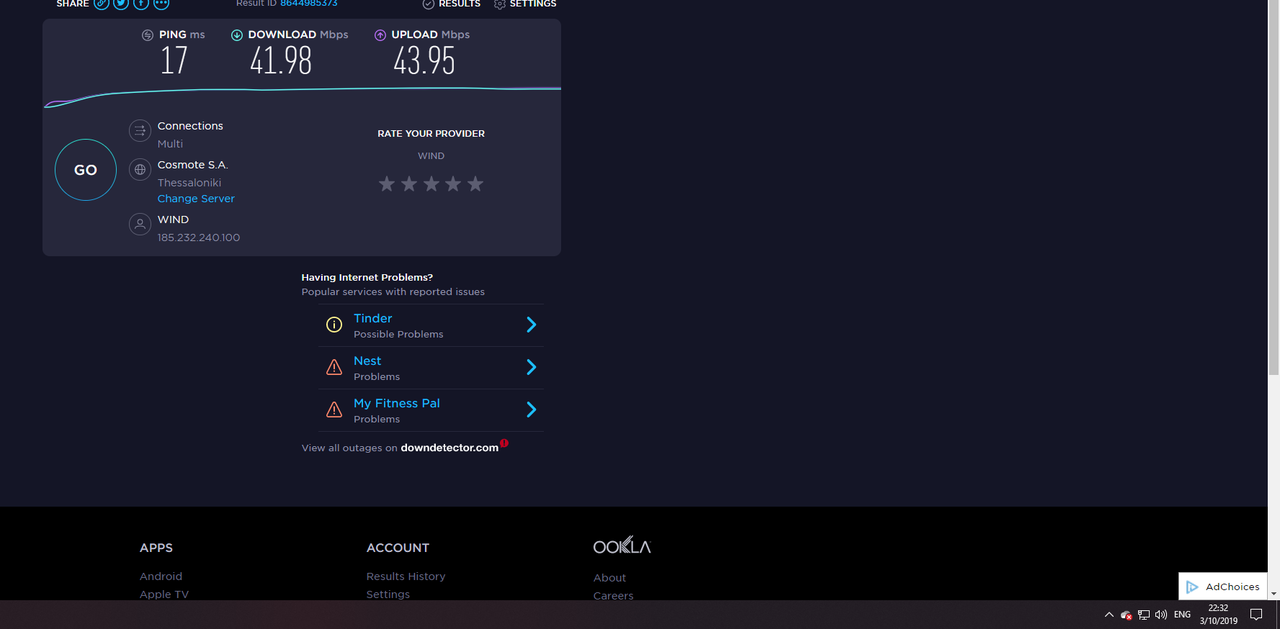Expand Tinder row chevron arrow
This screenshot has height=629, width=1280.
532,325
